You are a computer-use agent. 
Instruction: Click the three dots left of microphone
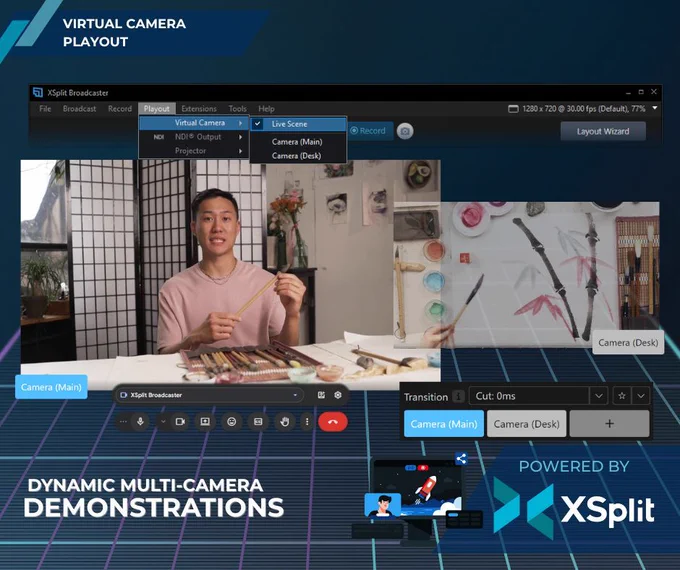pyautogui.click(x=123, y=422)
